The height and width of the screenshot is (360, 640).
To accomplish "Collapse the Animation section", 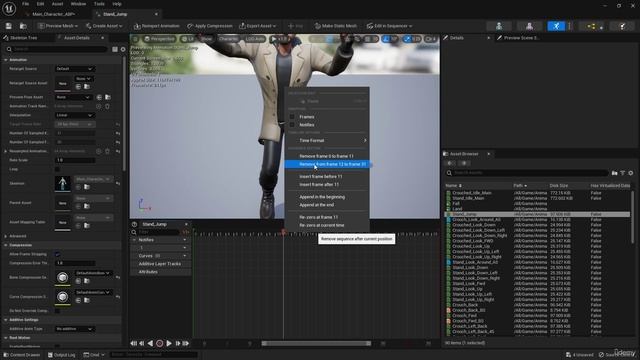I will [6, 60].
